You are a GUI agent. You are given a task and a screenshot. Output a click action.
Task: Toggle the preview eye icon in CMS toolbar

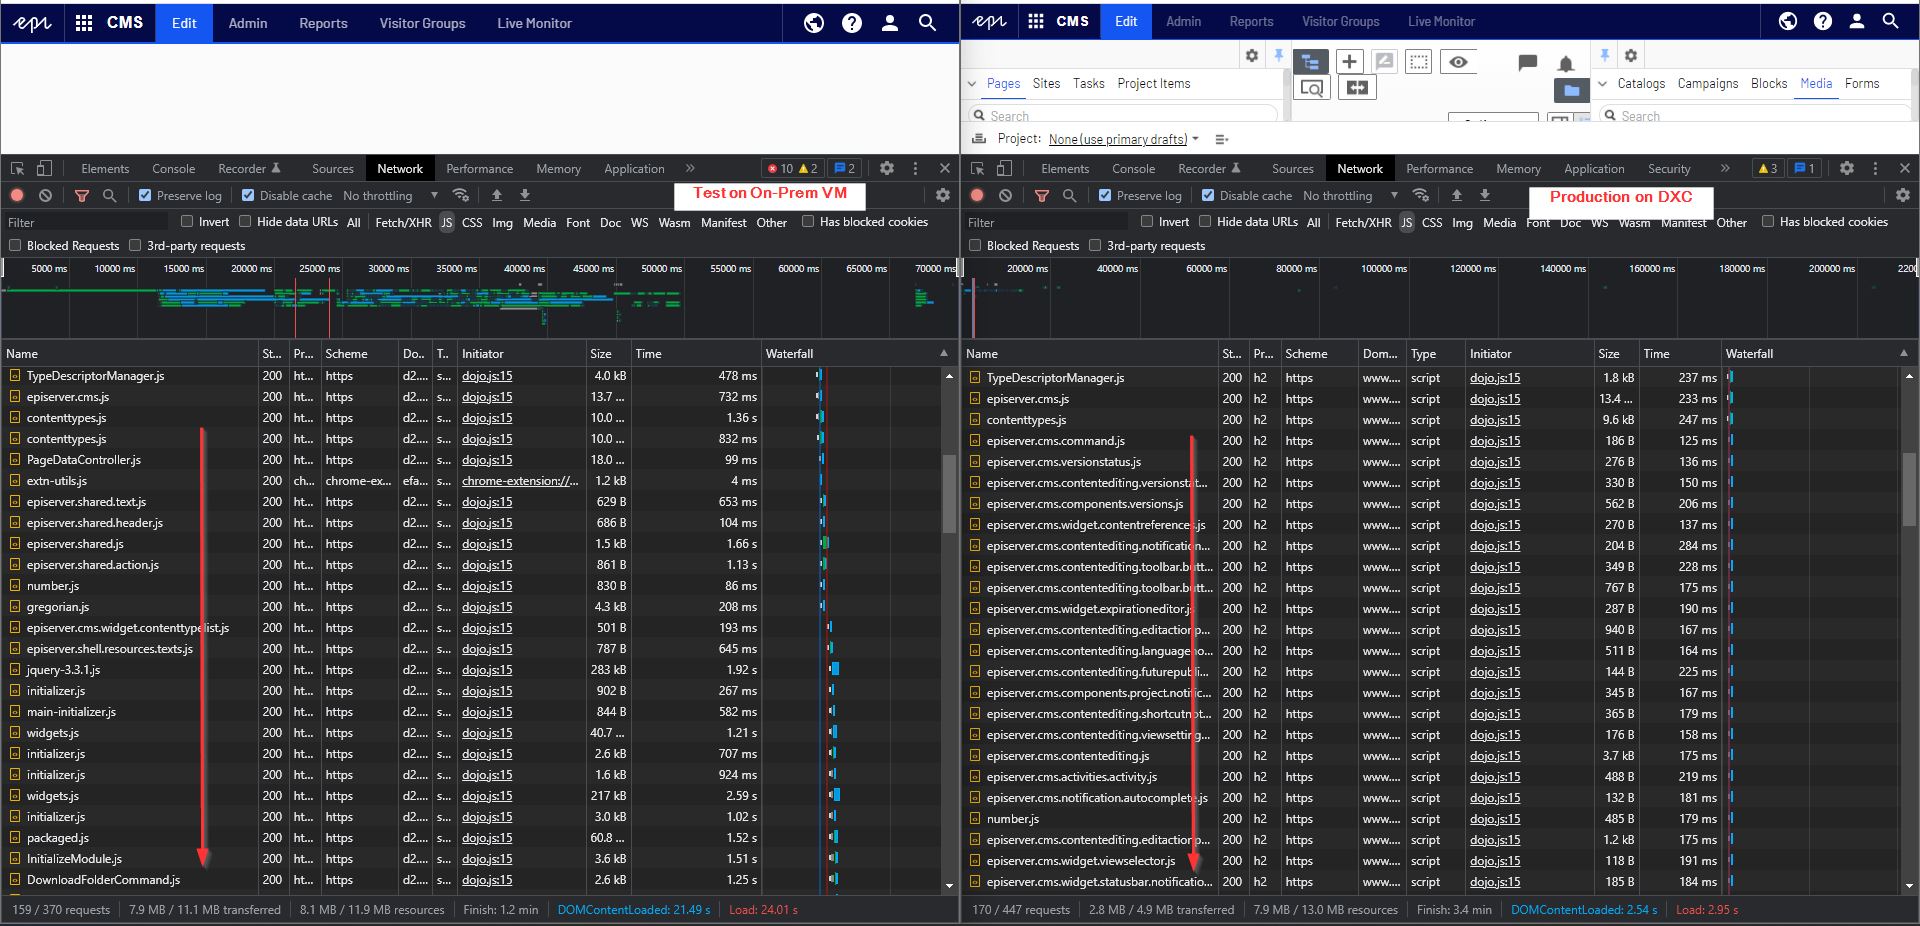[x=1458, y=62]
